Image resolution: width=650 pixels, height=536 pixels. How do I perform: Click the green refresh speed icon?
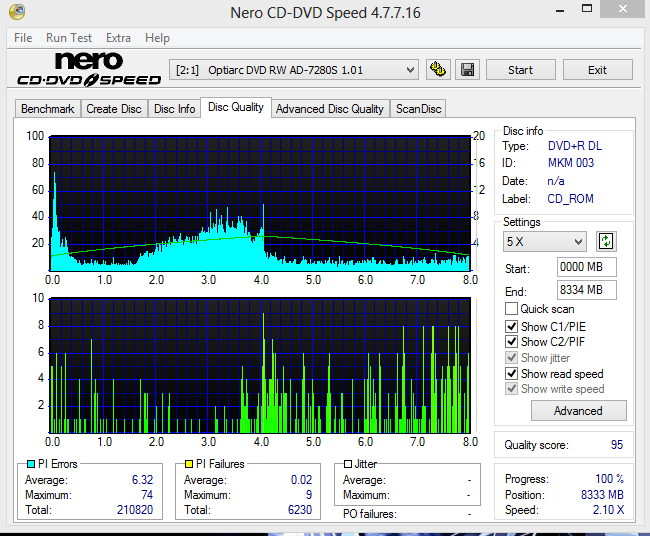(606, 241)
